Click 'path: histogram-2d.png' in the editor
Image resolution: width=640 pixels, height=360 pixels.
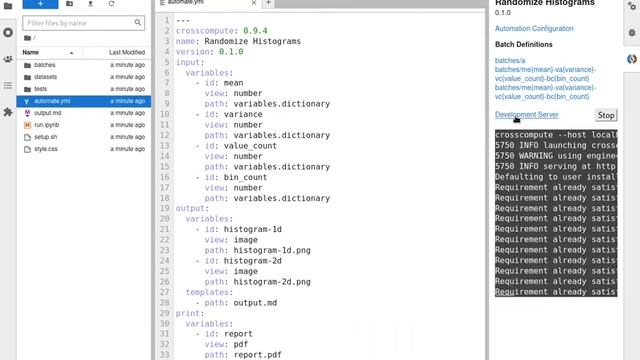(258, 282)
